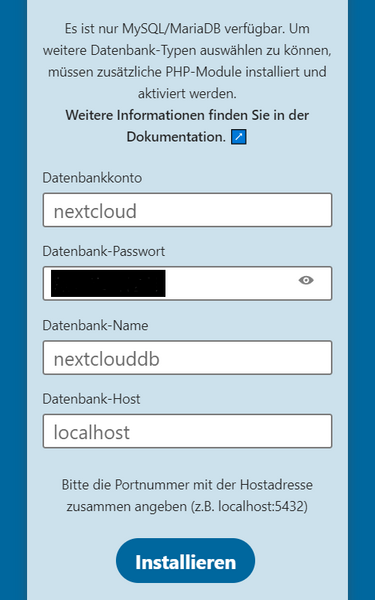Click the port number hint text

(187, 496)
